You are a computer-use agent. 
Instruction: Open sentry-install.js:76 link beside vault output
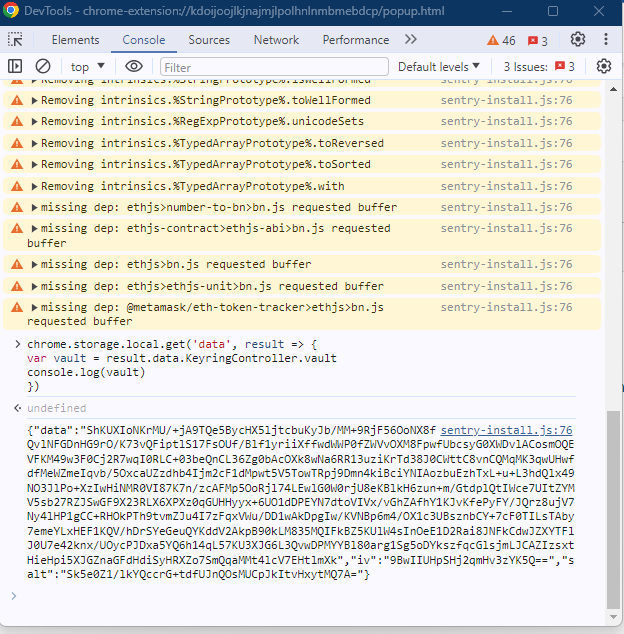(506, 430)
